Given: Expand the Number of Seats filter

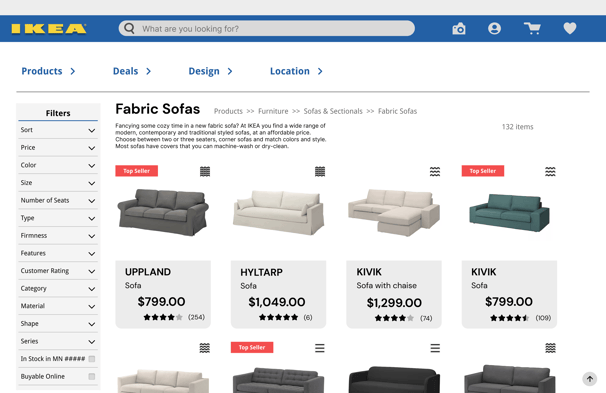Looking at the screenshot, I should click(58, 201).
